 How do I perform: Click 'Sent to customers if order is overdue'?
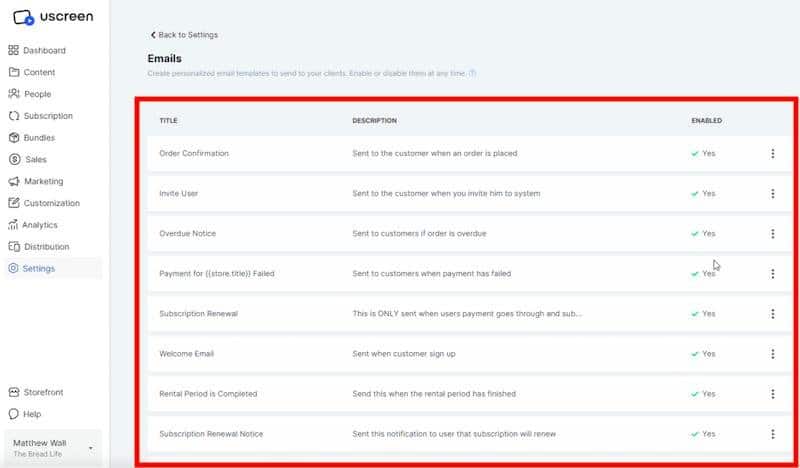(x=419, y=233)
